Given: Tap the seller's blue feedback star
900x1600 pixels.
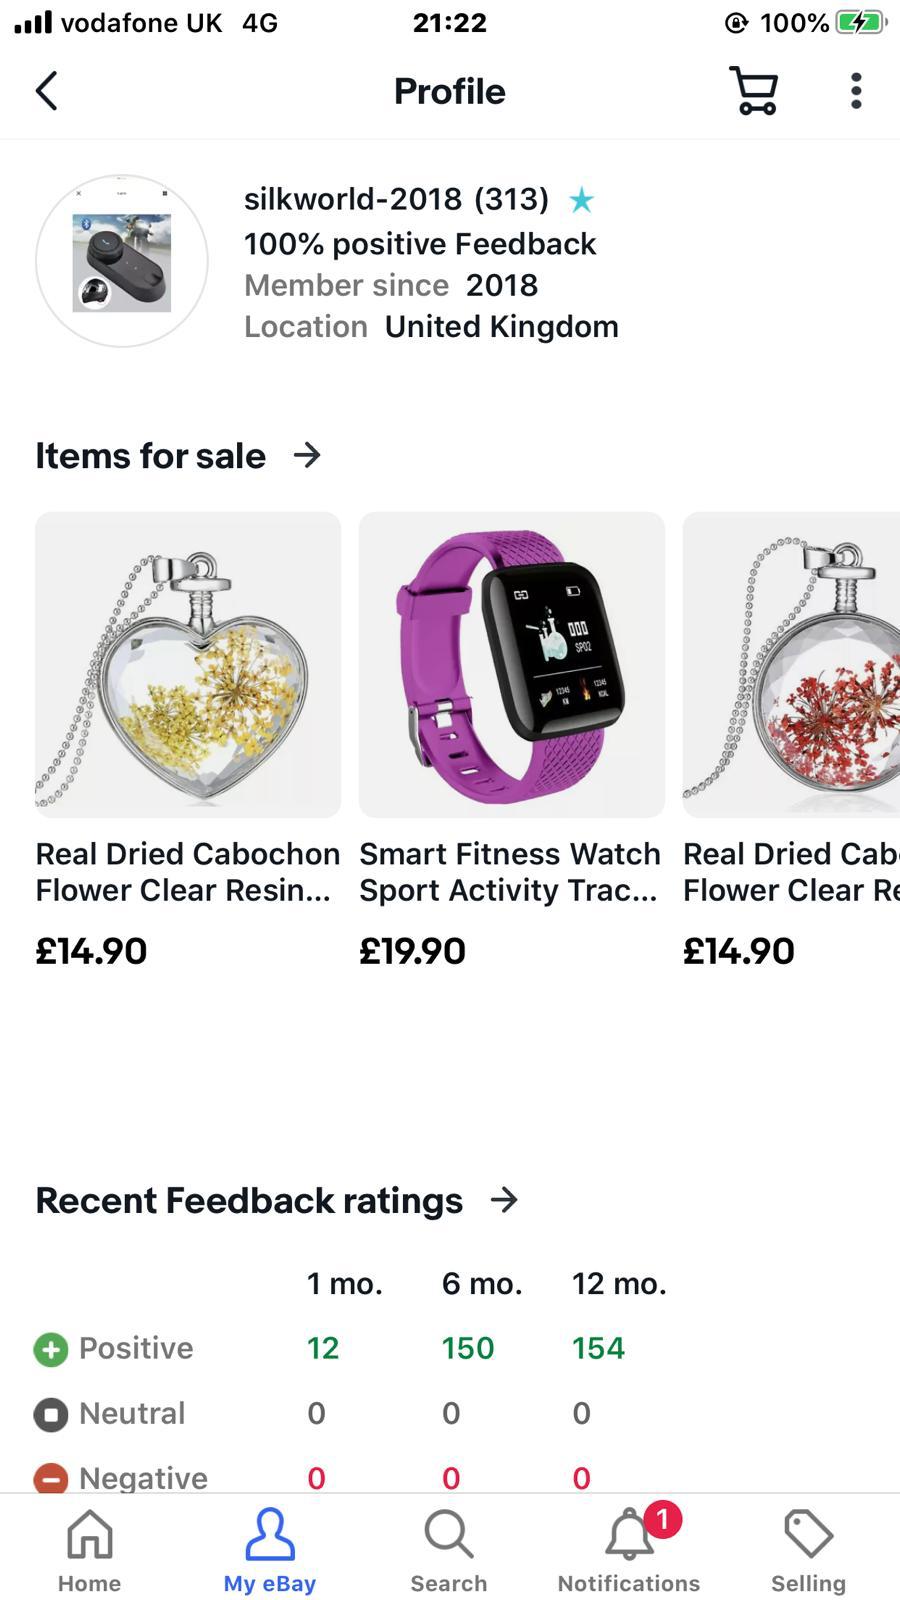Looking at the screenshot, I should point(581,201).
